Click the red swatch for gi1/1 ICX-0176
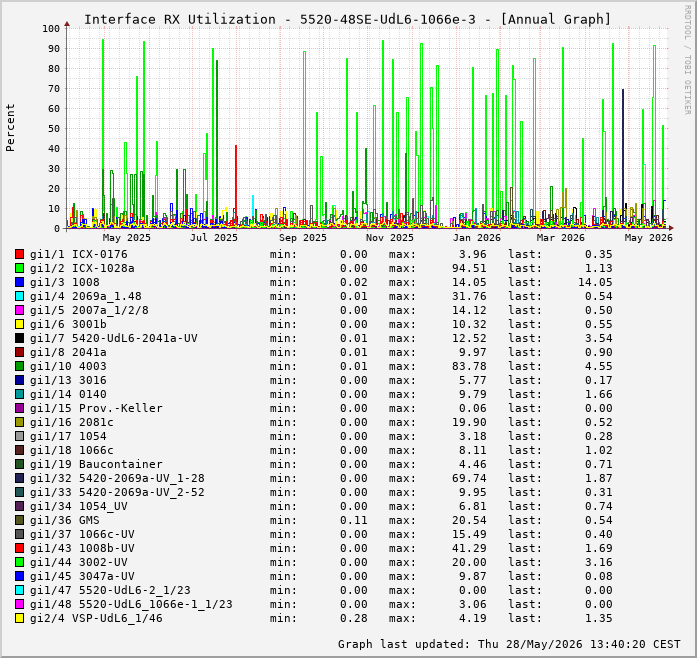This screenshot has height=658, width=697. [19, 254]
